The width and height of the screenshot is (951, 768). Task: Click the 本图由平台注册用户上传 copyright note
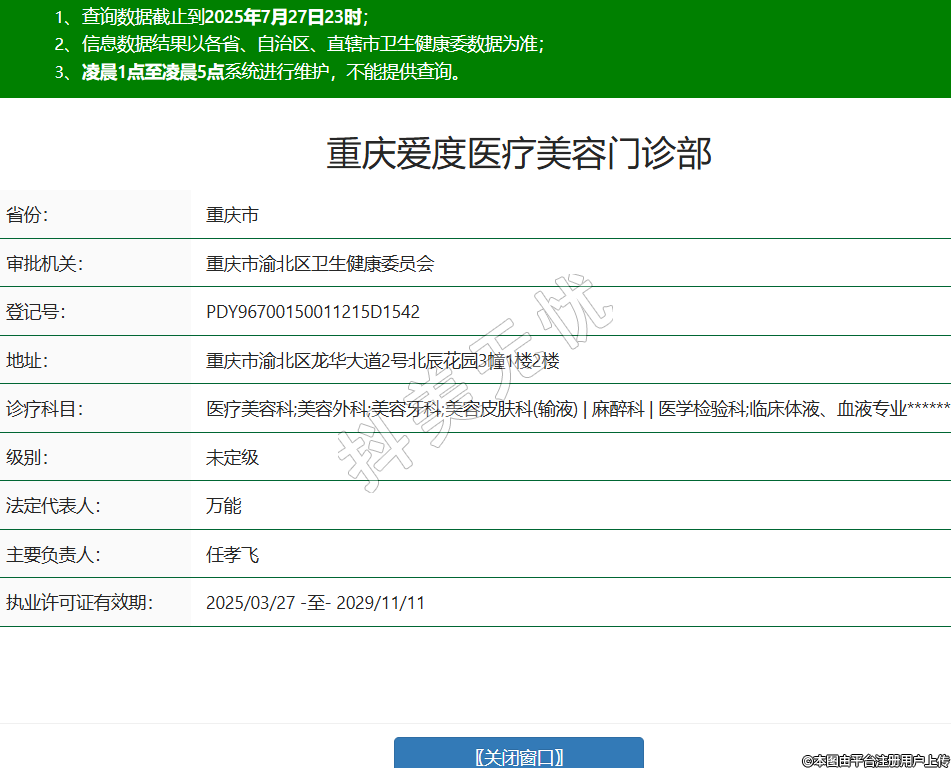click(x=876, y=761)
